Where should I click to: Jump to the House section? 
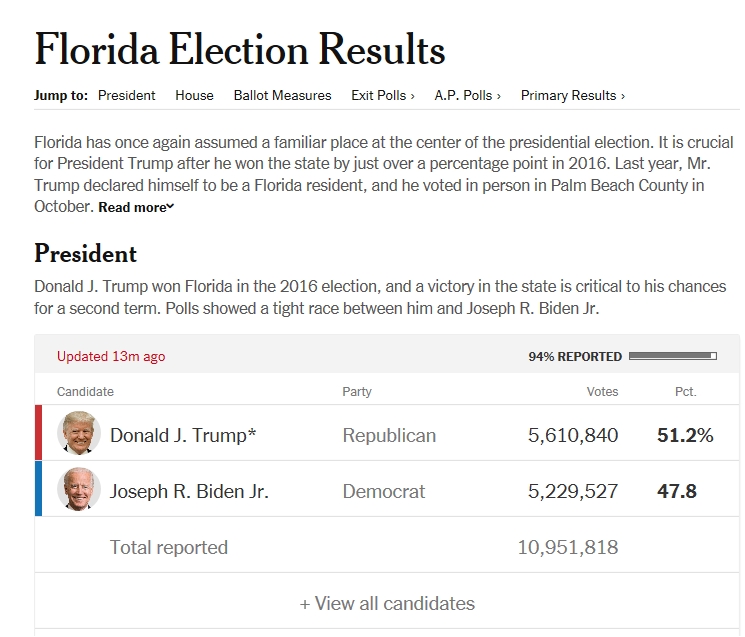click(194, 95)
